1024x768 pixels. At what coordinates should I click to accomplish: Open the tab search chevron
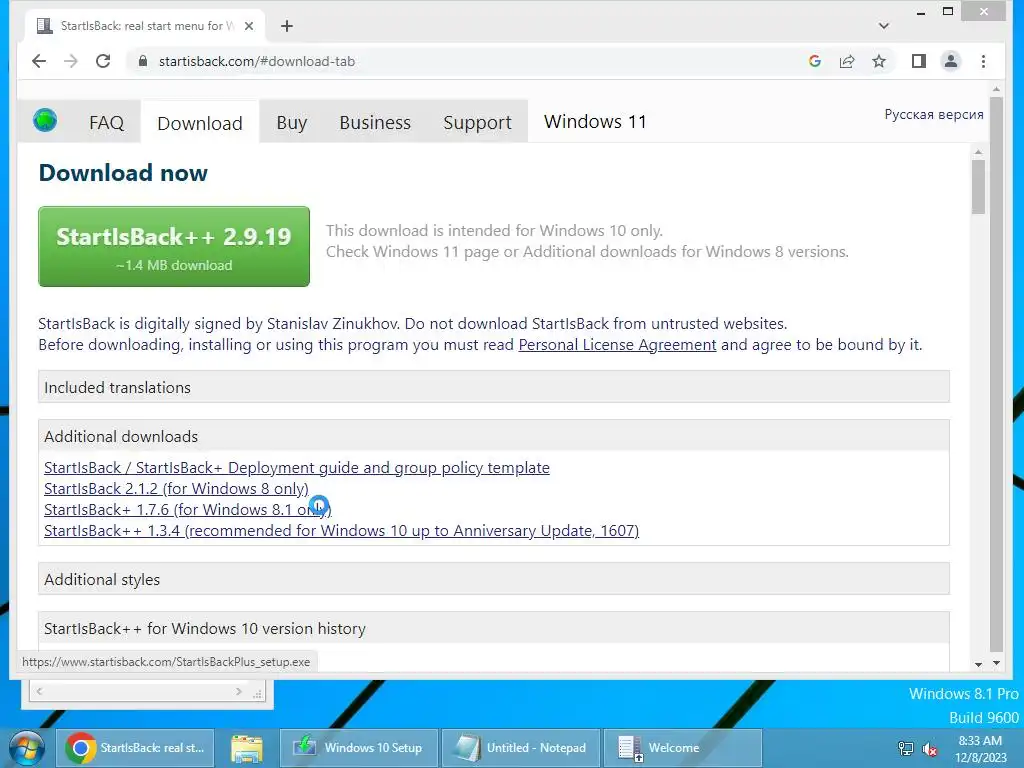[884, 26]
